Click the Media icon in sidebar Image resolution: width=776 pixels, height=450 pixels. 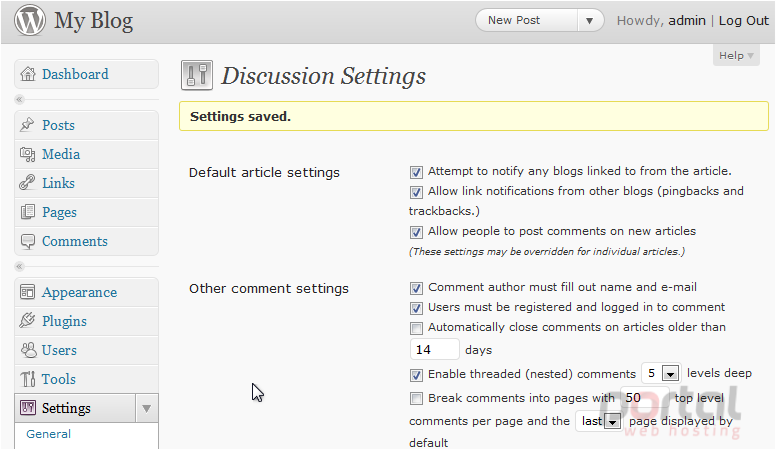coord(27,154)
